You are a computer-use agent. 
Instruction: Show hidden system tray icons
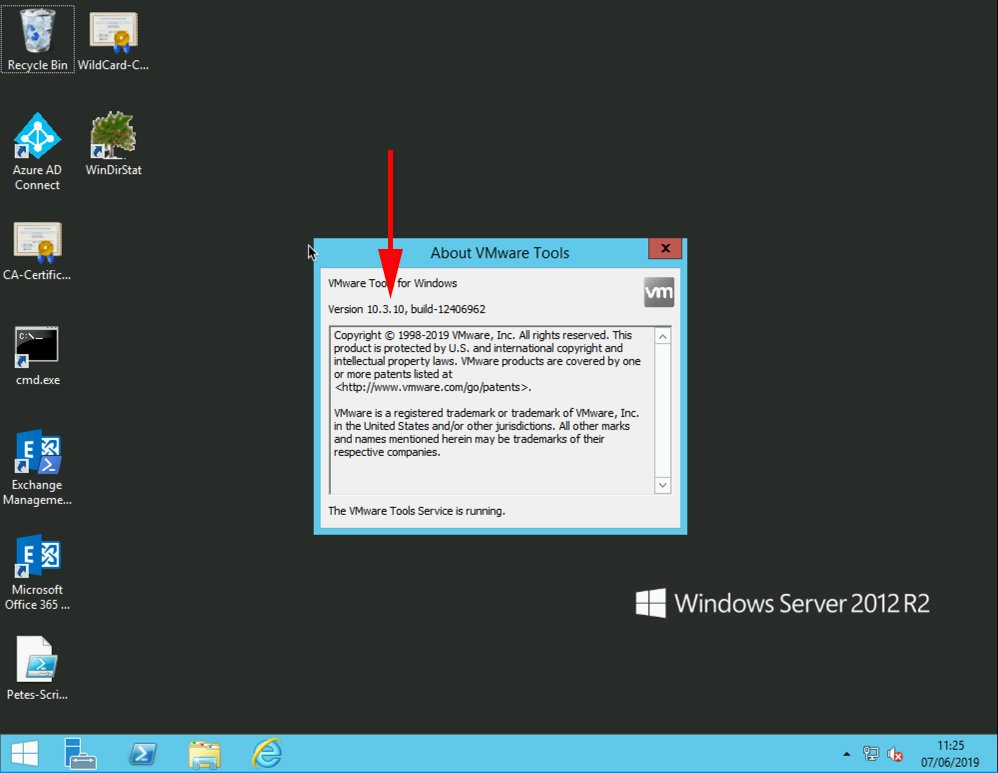point(847,755)
